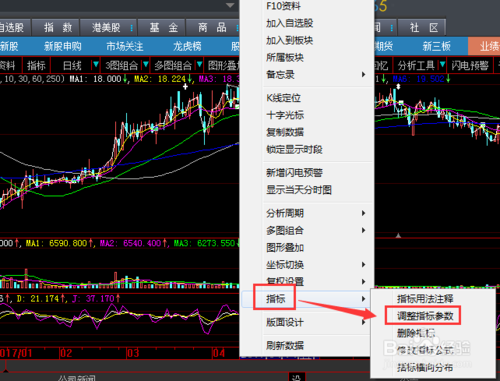The image size is (500, 381).
Task: Click the 指标 toolbar button
Action: click(x=36, y=66)
